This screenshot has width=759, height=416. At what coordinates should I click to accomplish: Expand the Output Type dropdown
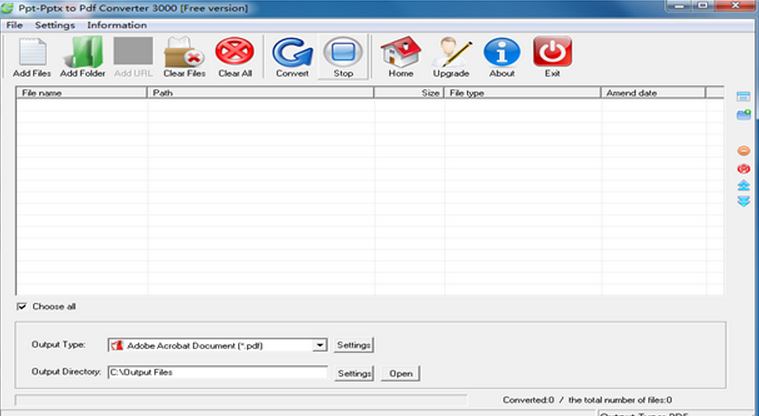pos(319,345)
